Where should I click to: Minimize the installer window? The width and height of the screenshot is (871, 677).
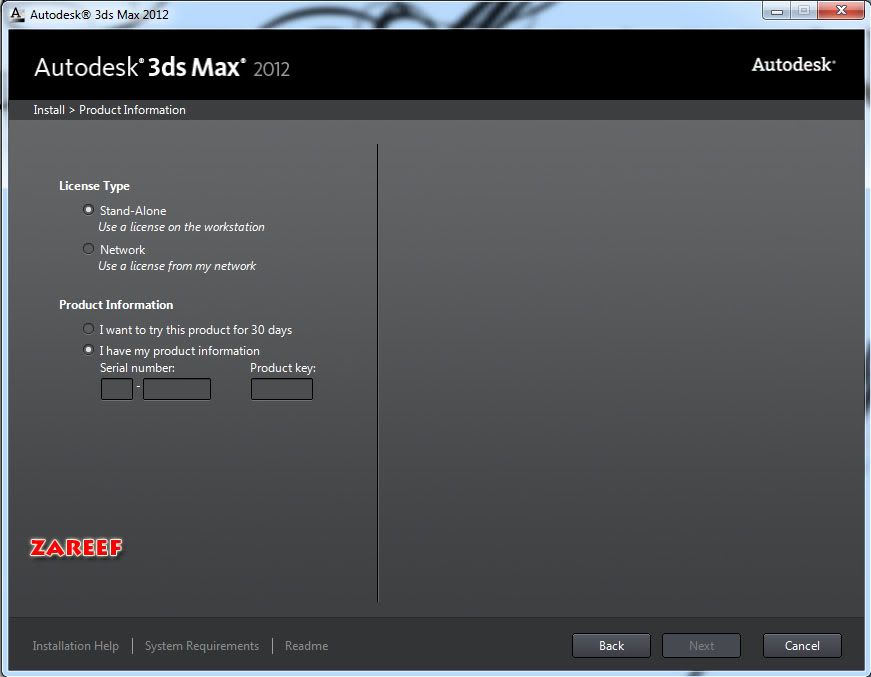tap(776, 11)
